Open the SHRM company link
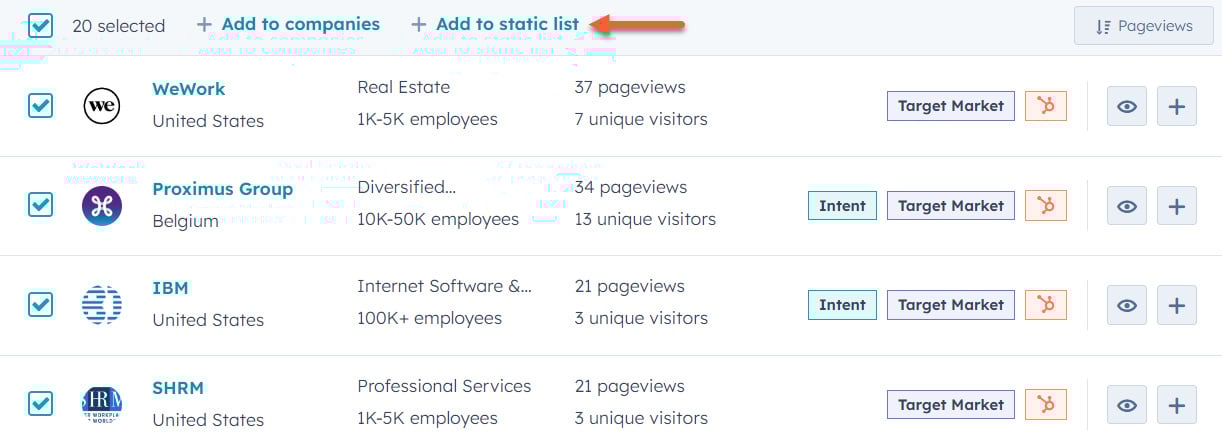1222x448 pixels. 178,388
